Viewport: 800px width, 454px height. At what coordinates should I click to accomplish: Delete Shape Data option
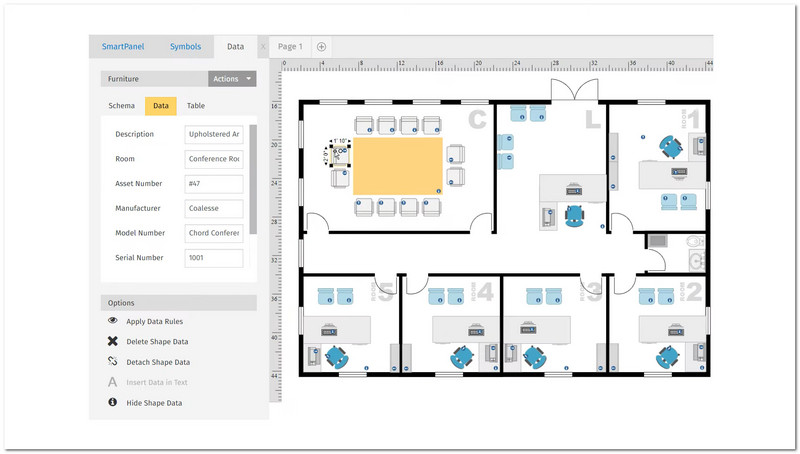(157, 342)
